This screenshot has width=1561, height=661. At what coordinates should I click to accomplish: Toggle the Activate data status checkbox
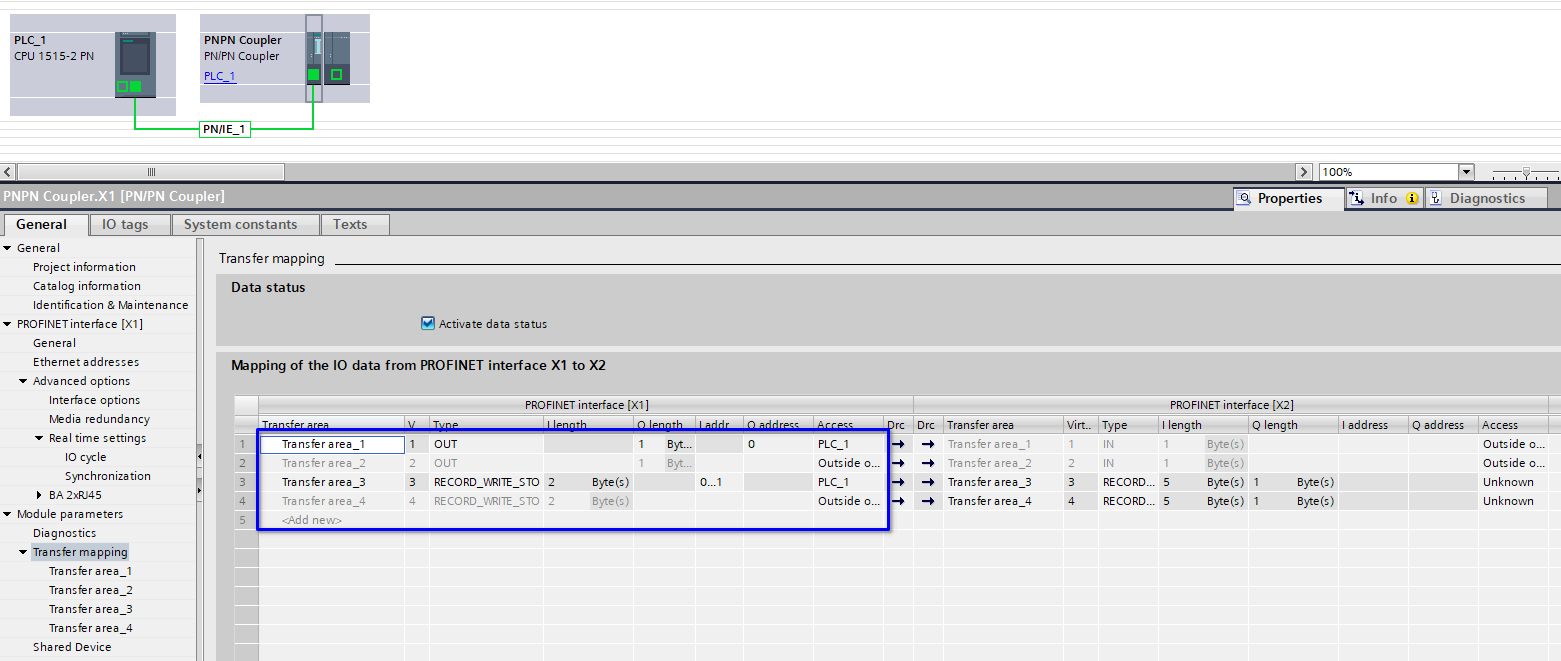428,324
